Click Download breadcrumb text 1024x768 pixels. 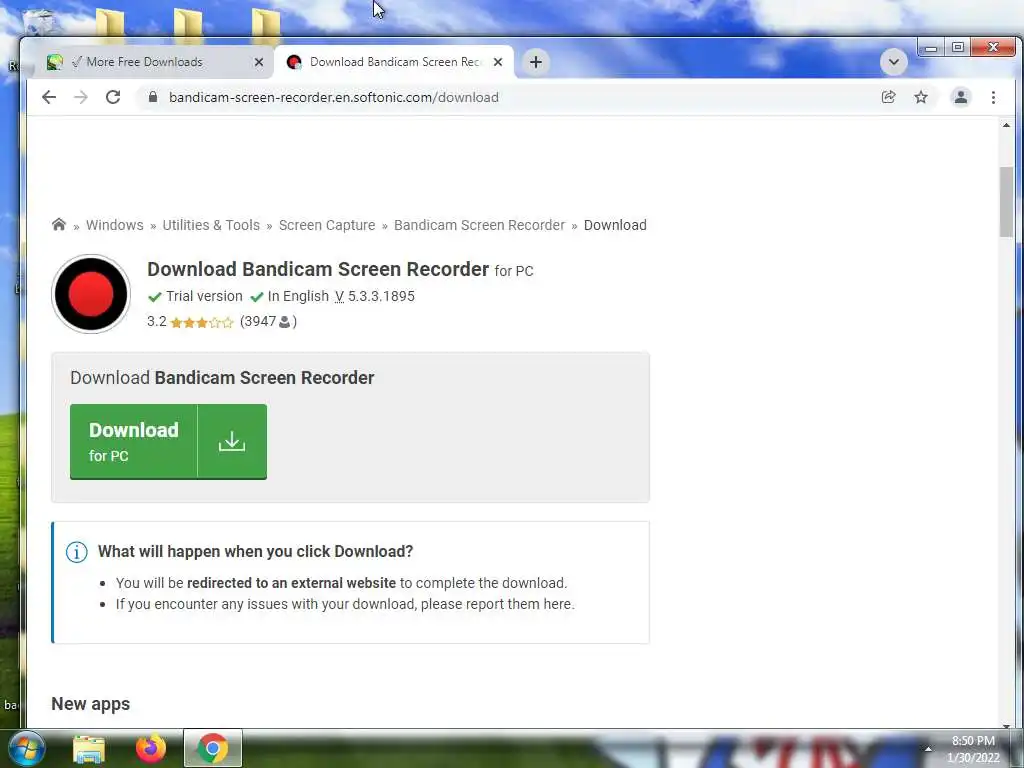[615, 225]
